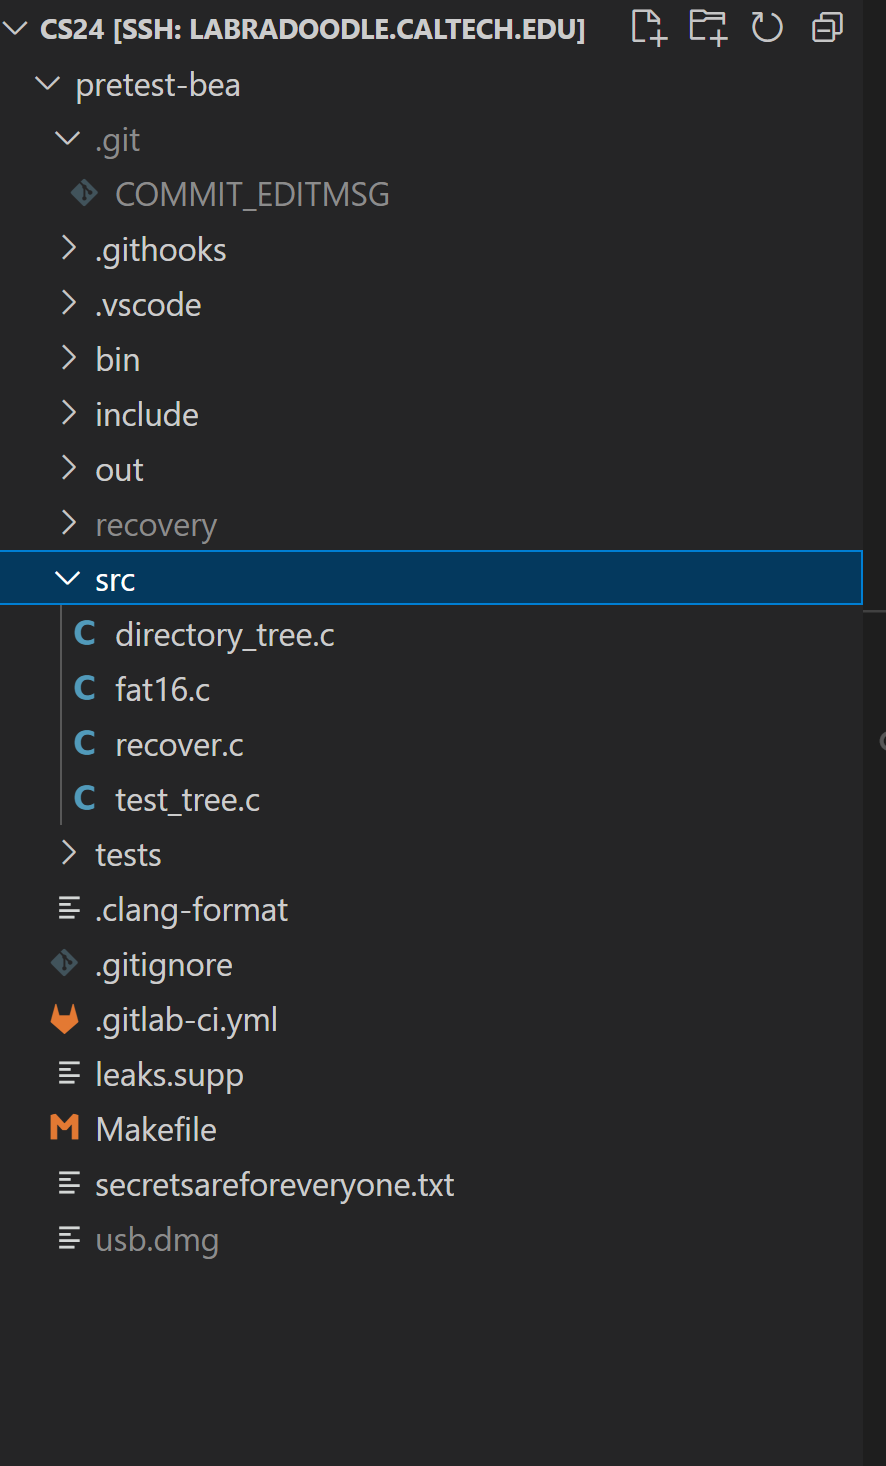The height and width of the screenshot is (1466, 886).
Task: Collapse the CS24 workspace section header
Action: [16, 29]
